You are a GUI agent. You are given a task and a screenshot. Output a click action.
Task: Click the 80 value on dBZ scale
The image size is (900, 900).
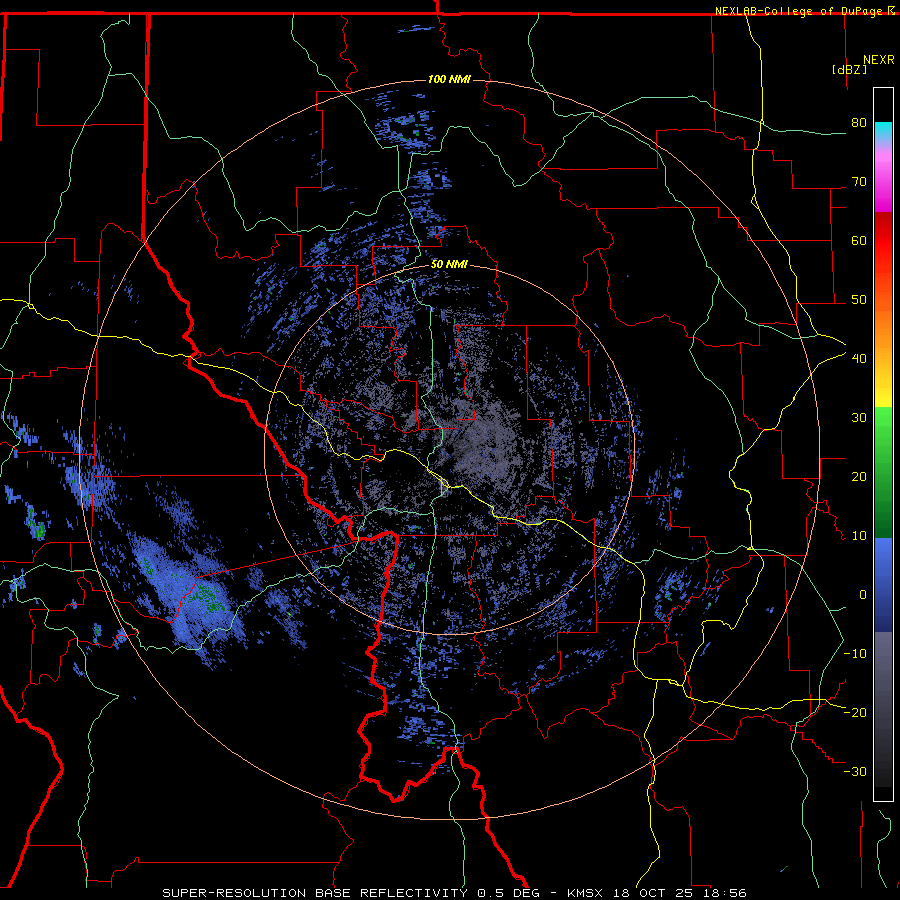[859, 123]
